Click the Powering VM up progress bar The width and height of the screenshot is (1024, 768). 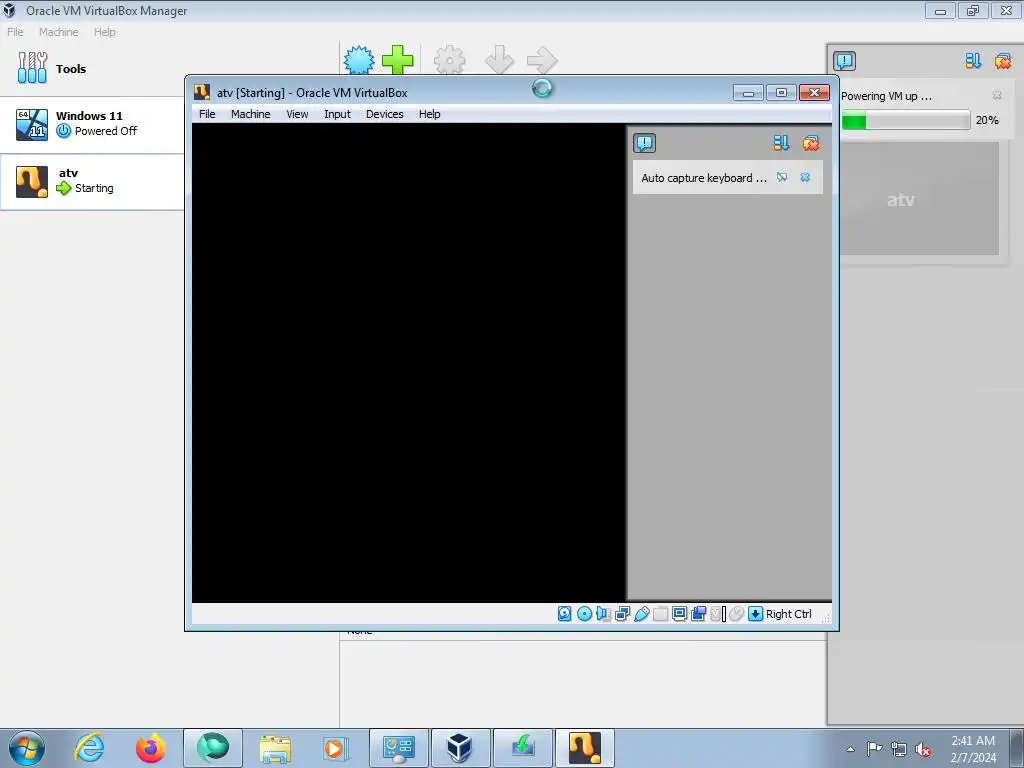click(905, 120)
